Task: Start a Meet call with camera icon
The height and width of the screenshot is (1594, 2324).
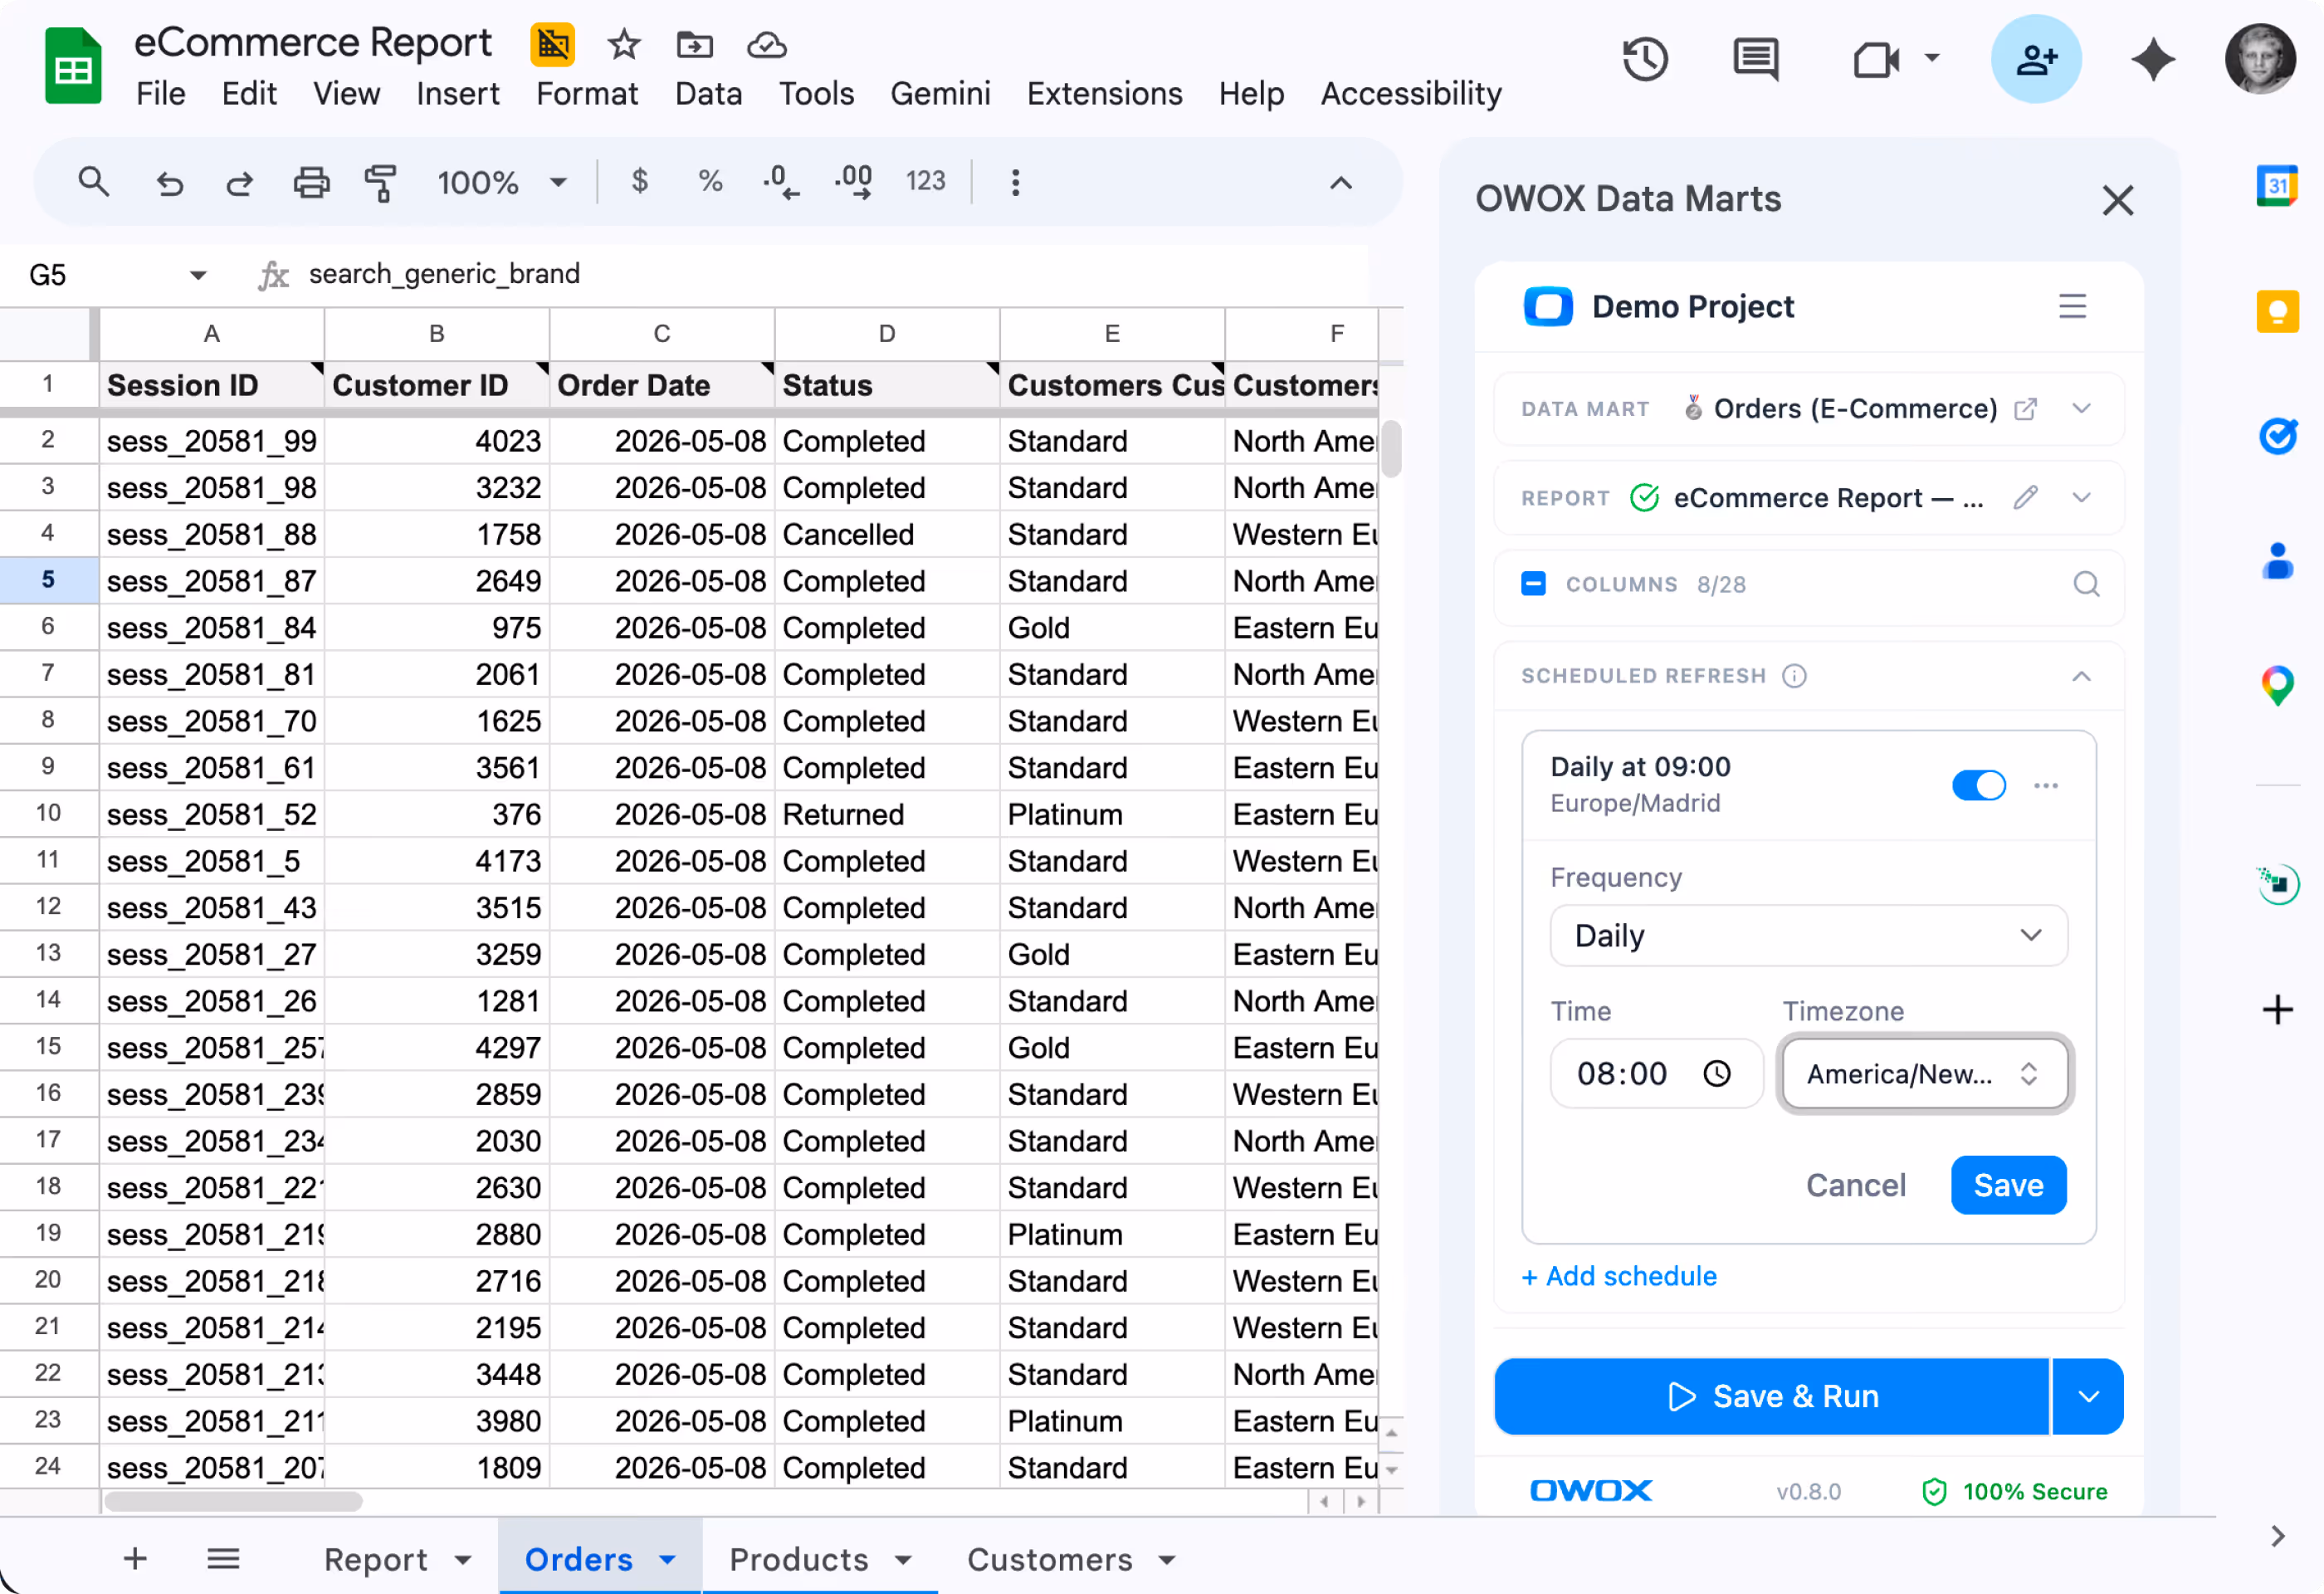Action: coord(1876,60)
